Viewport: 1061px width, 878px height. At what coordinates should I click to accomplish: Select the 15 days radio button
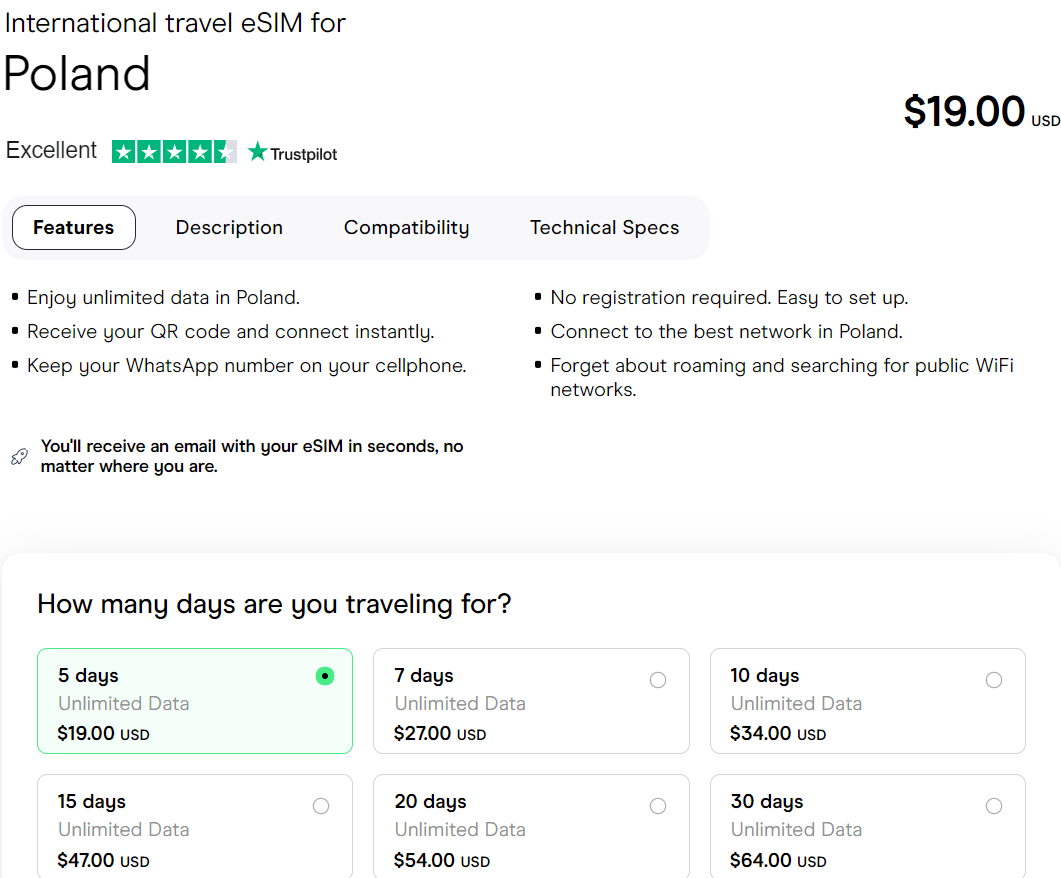(x=321, y=806)
